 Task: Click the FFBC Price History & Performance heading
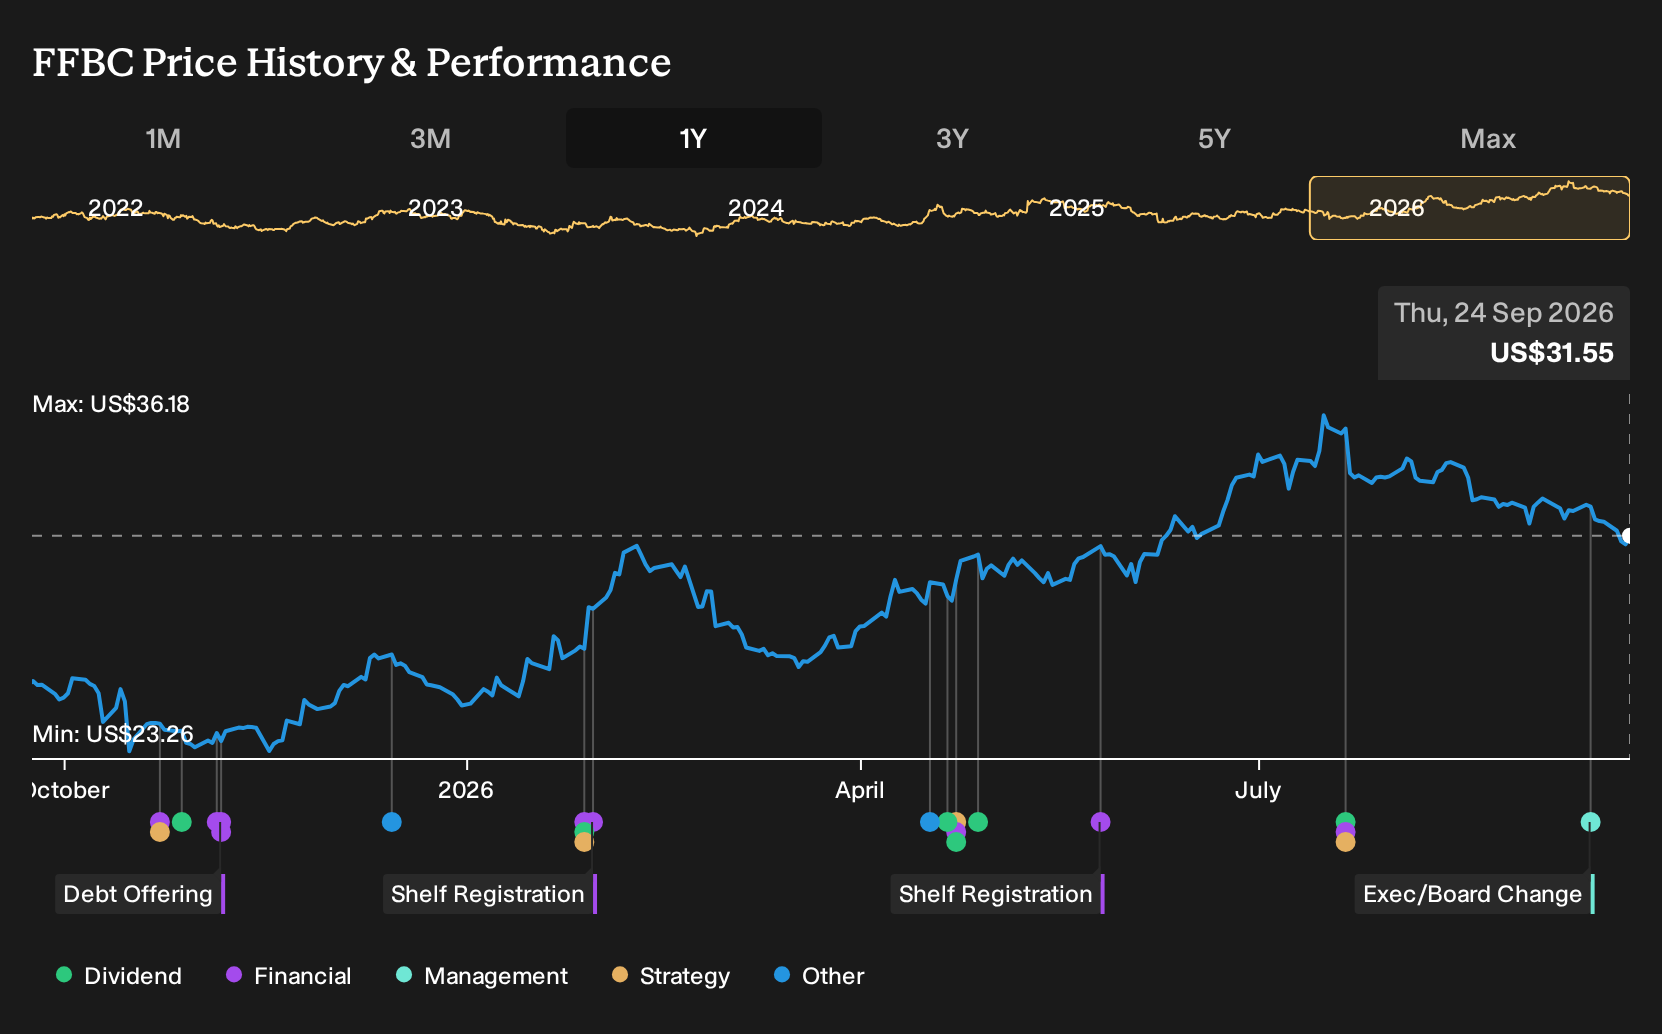click(352, 62)
